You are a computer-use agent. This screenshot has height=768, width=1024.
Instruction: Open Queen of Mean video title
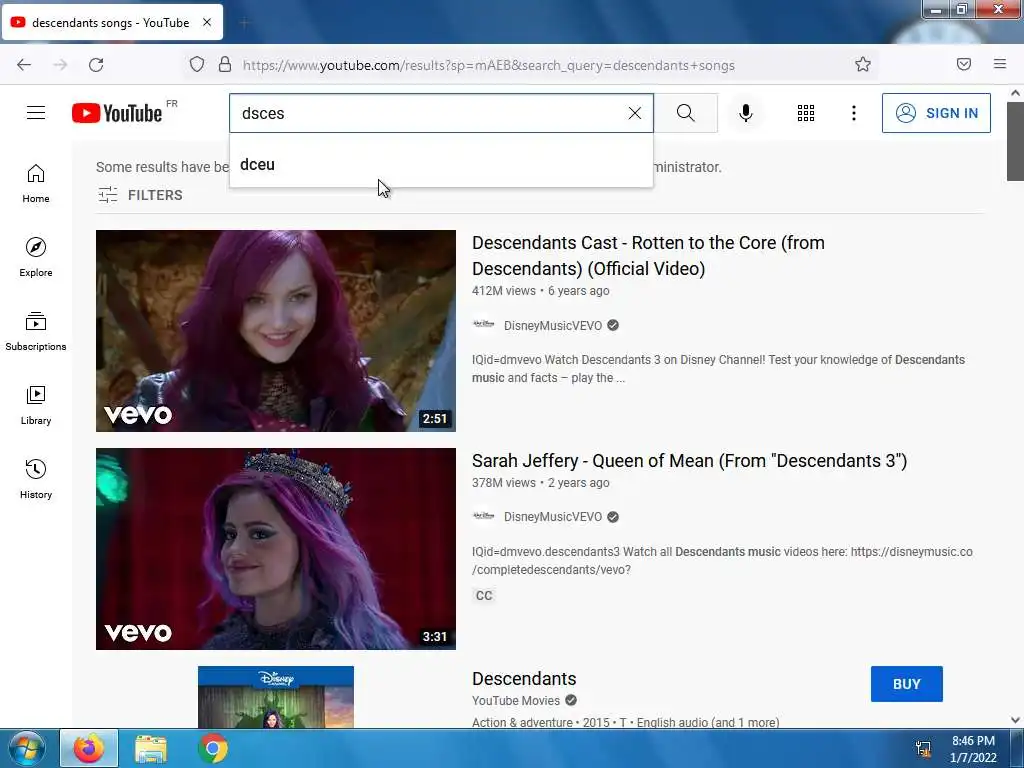point(689,460)
